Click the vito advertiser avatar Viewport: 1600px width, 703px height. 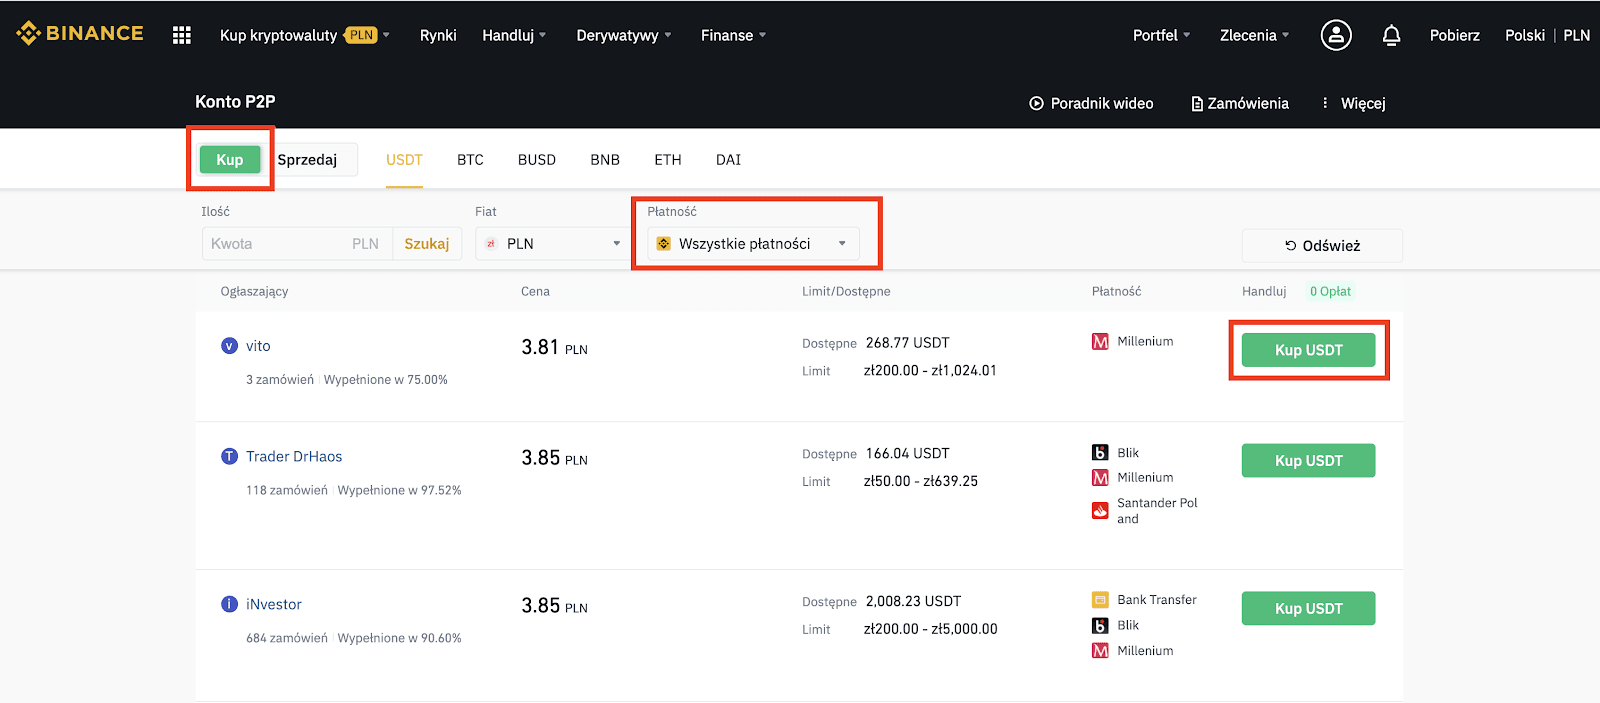pos(229,346)
